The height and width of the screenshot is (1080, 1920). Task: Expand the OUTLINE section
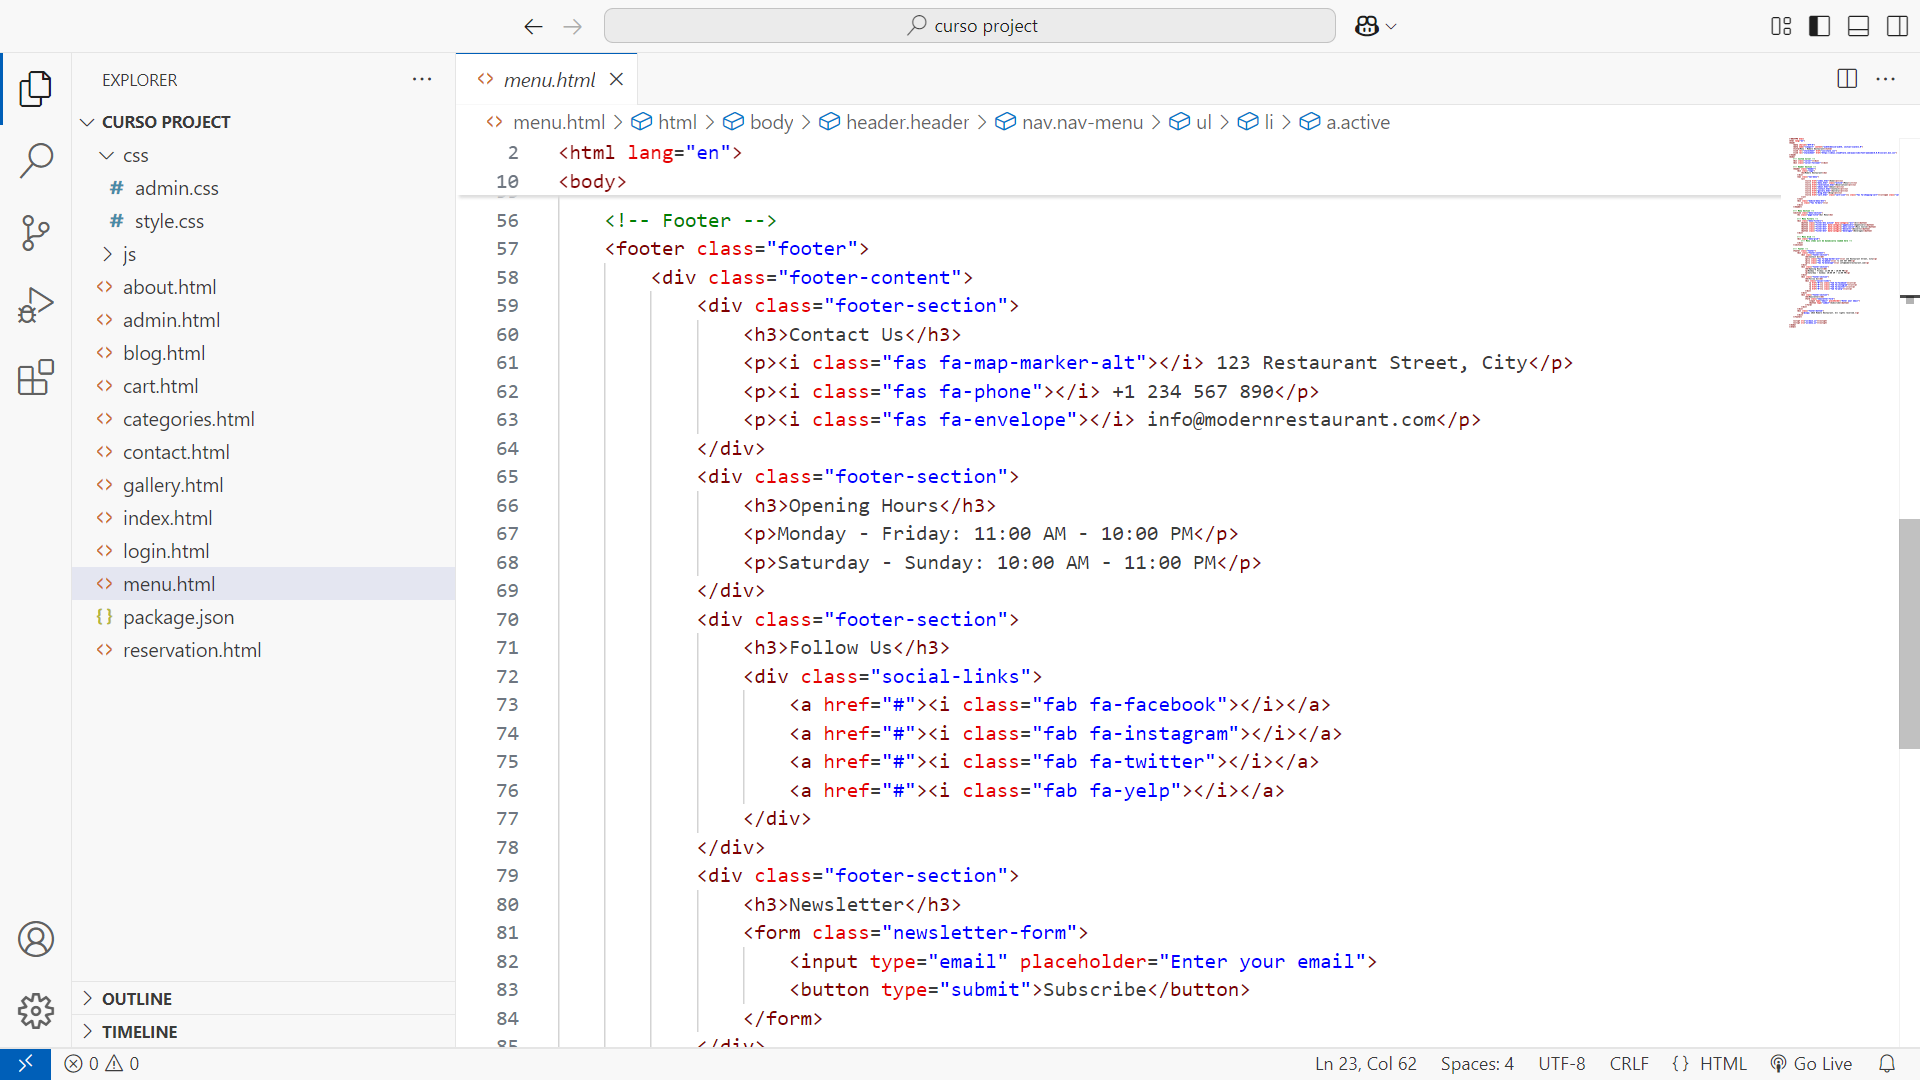264,999
